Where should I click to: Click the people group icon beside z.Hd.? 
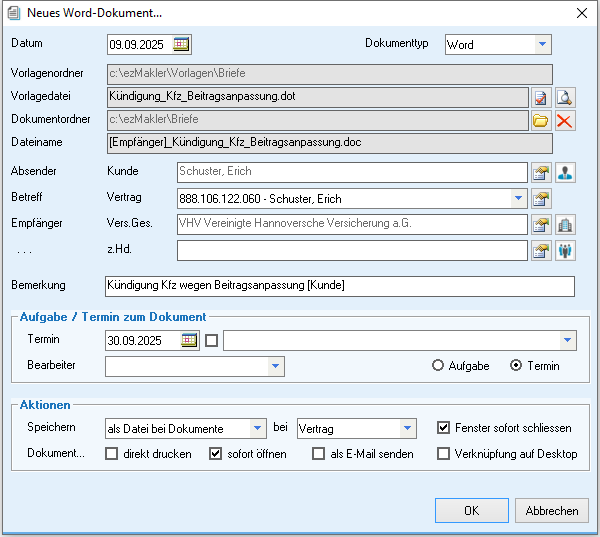pyautogui.click(x=566, y=250)
